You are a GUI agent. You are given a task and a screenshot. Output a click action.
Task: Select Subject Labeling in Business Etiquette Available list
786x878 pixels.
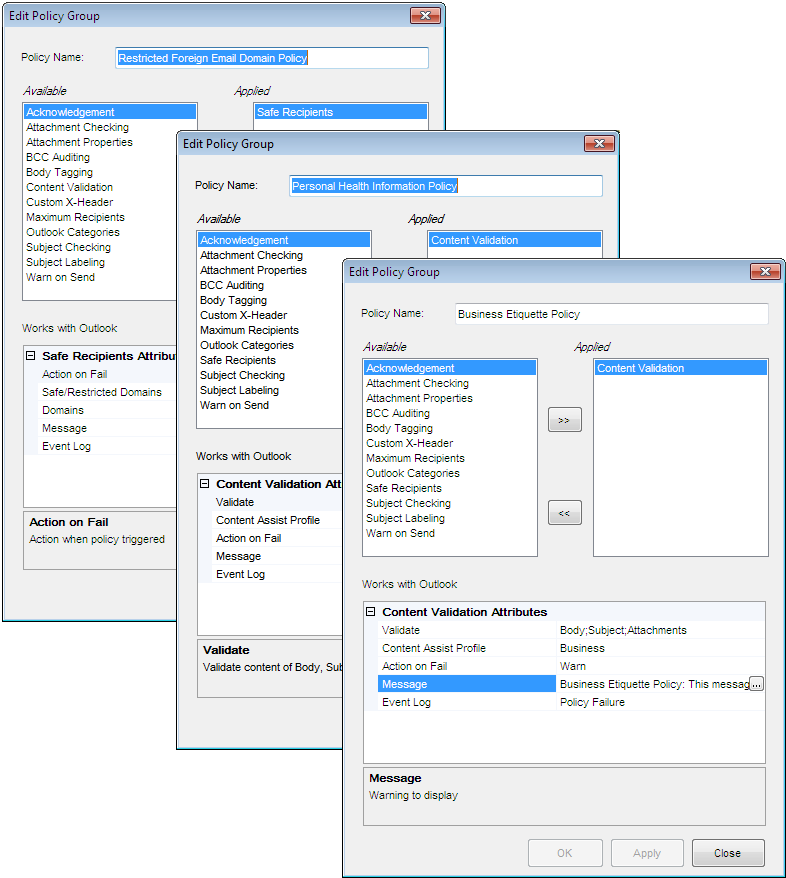click(450, 519)
